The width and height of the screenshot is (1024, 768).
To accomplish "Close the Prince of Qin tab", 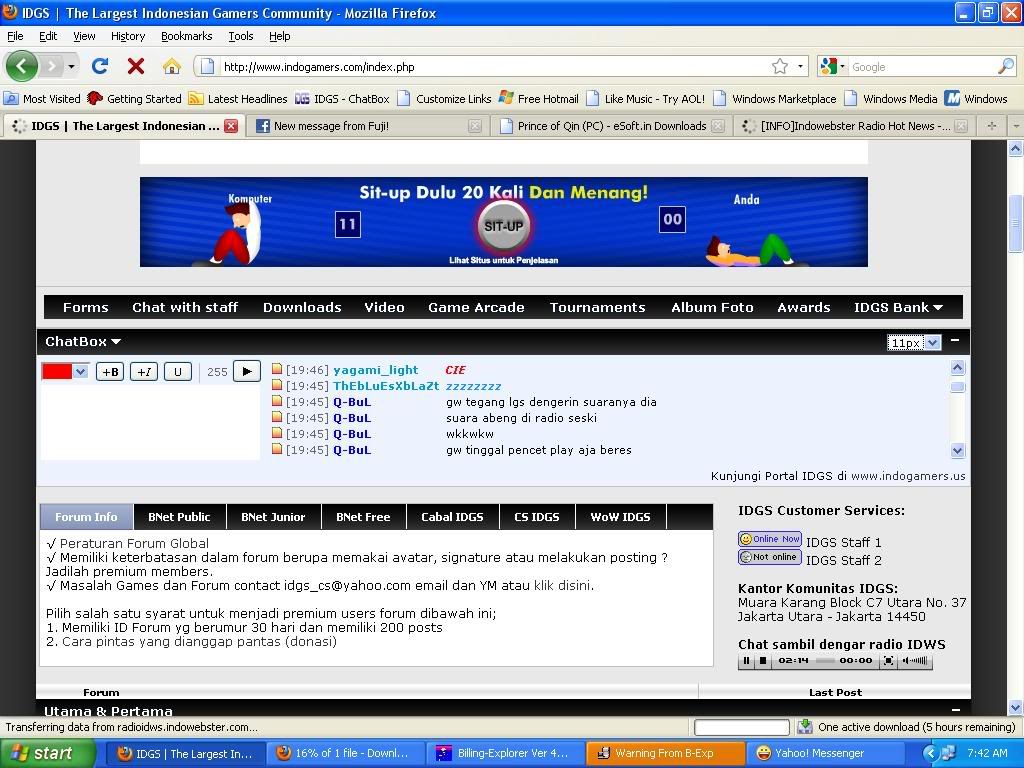I will [718, 126].
